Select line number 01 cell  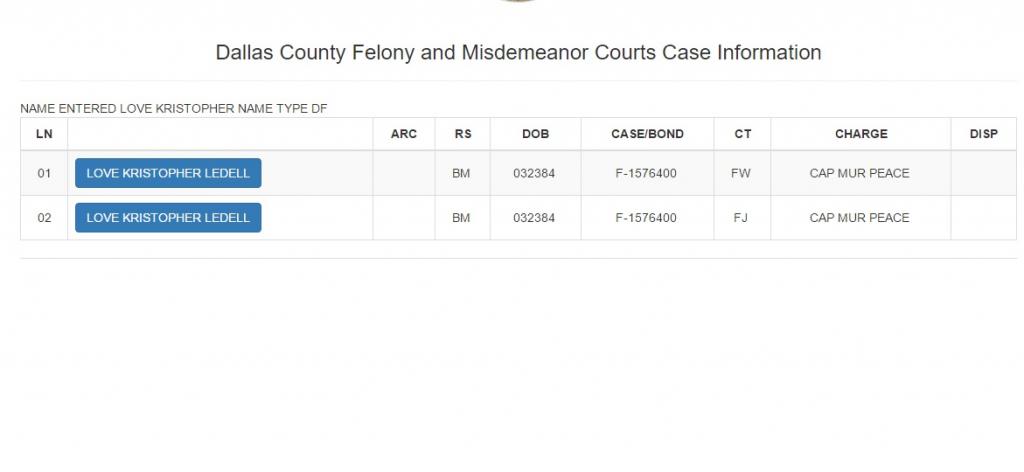click(x=44, y=174)
